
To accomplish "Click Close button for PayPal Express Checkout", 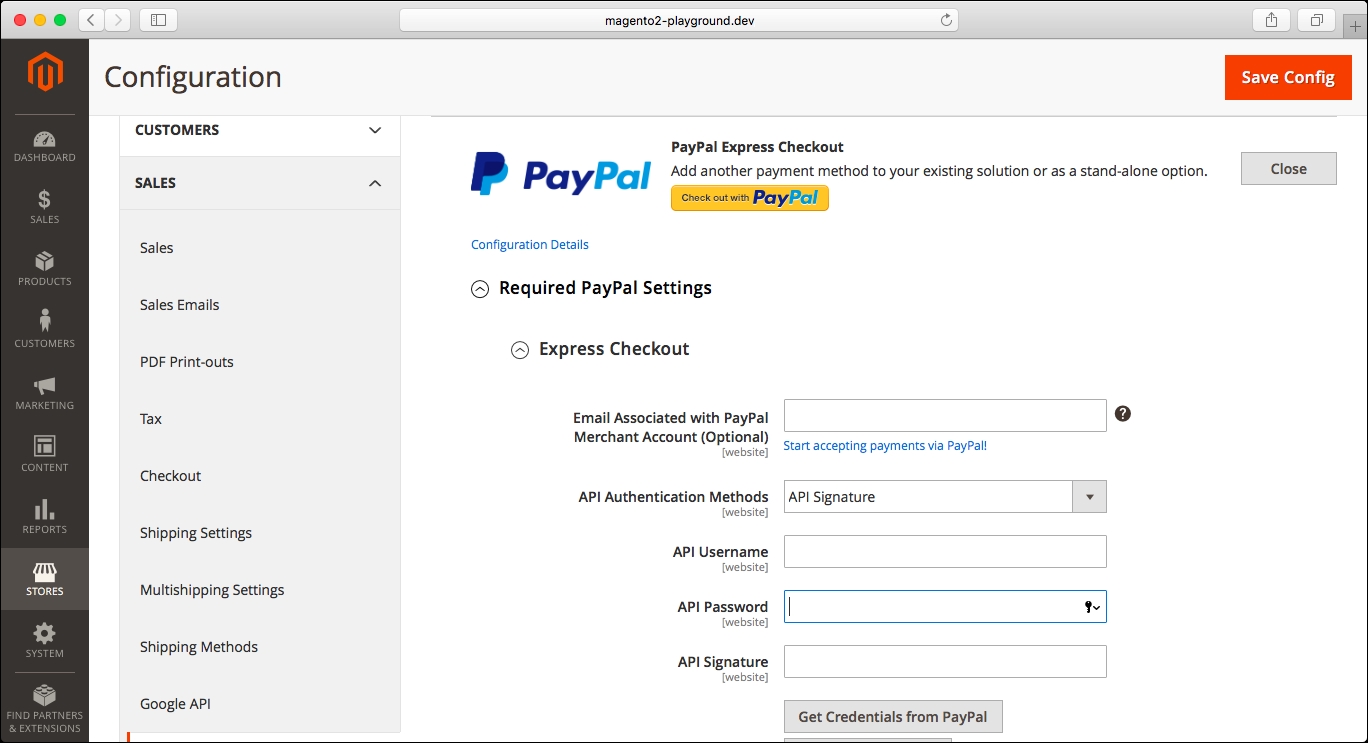I will (x=1288, y=169).
